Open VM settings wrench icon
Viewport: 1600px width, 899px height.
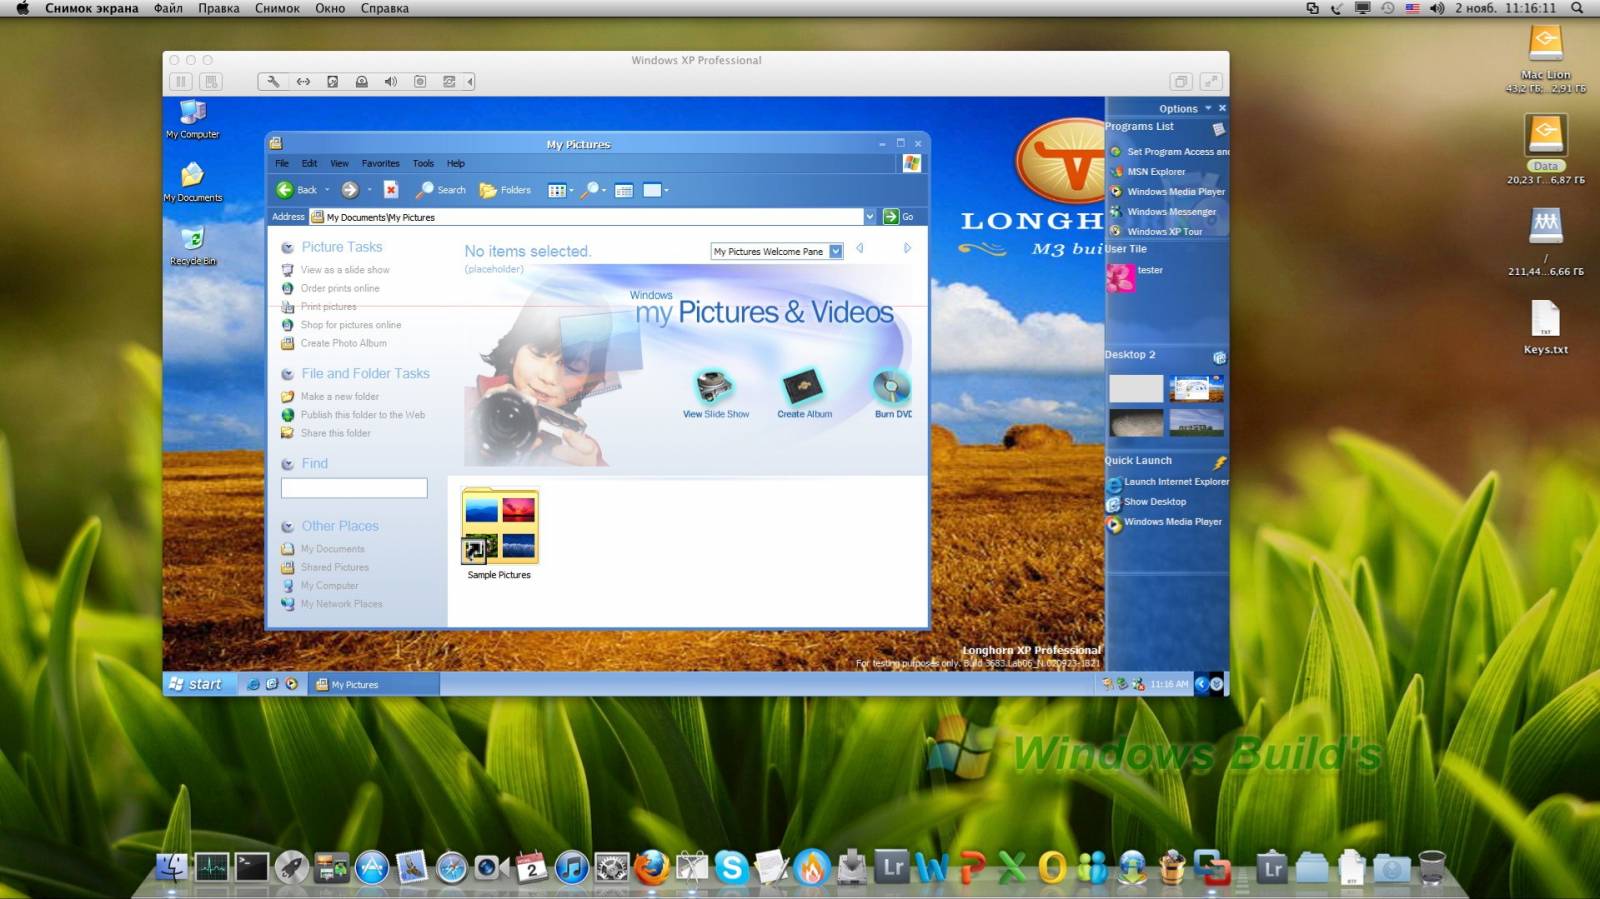(272, 82)
